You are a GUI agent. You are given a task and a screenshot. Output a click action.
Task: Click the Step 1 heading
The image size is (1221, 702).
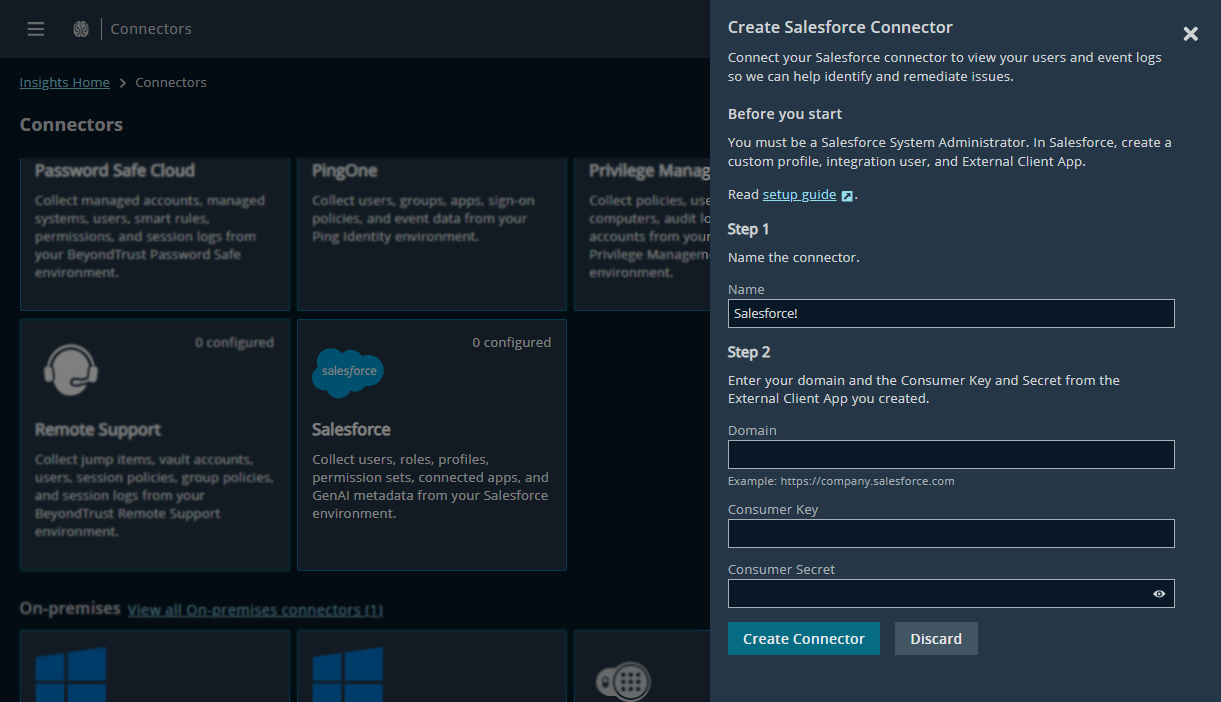pyautogui.click(x=749, y=229)
